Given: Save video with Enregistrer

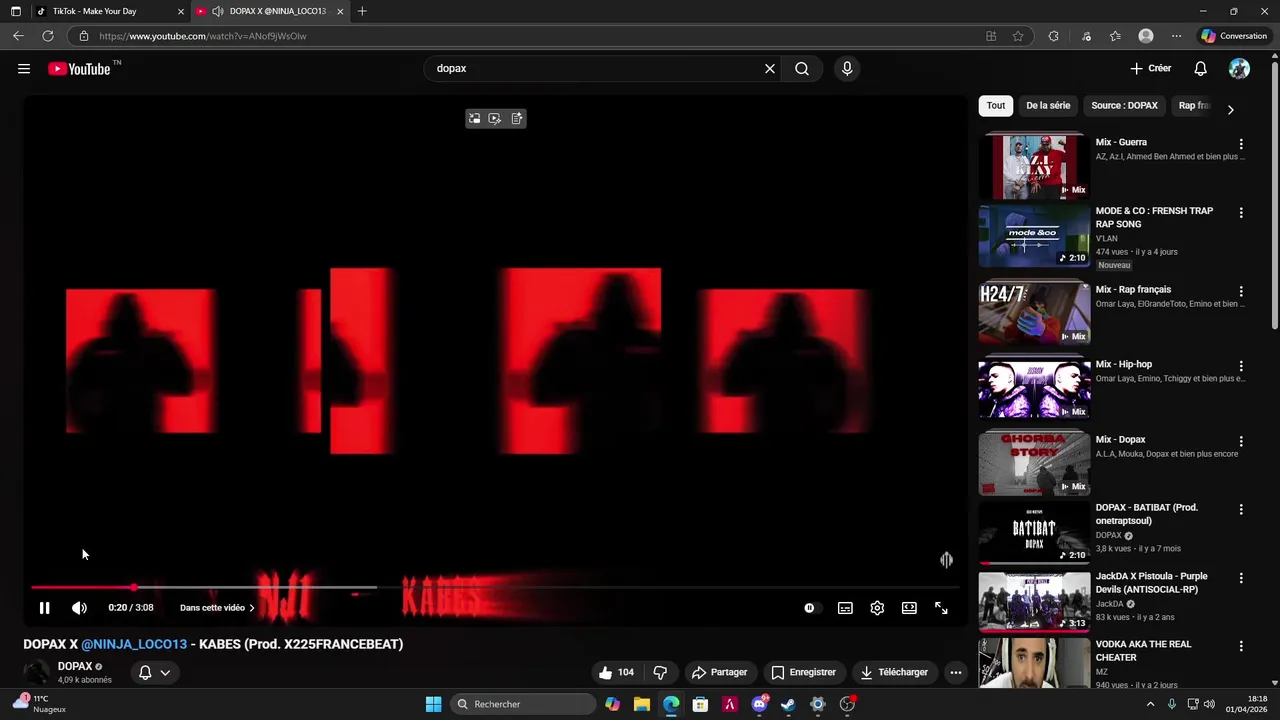Looking at the screenshot, I should 803,673.
